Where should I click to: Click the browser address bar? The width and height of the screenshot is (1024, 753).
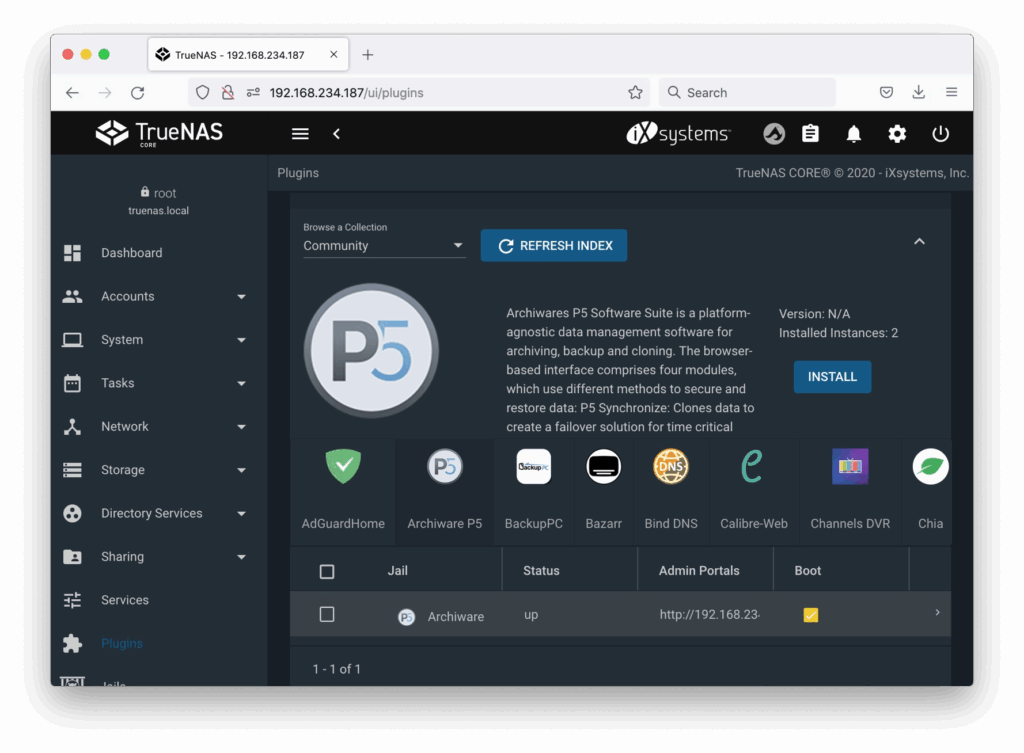coord(440,93)
